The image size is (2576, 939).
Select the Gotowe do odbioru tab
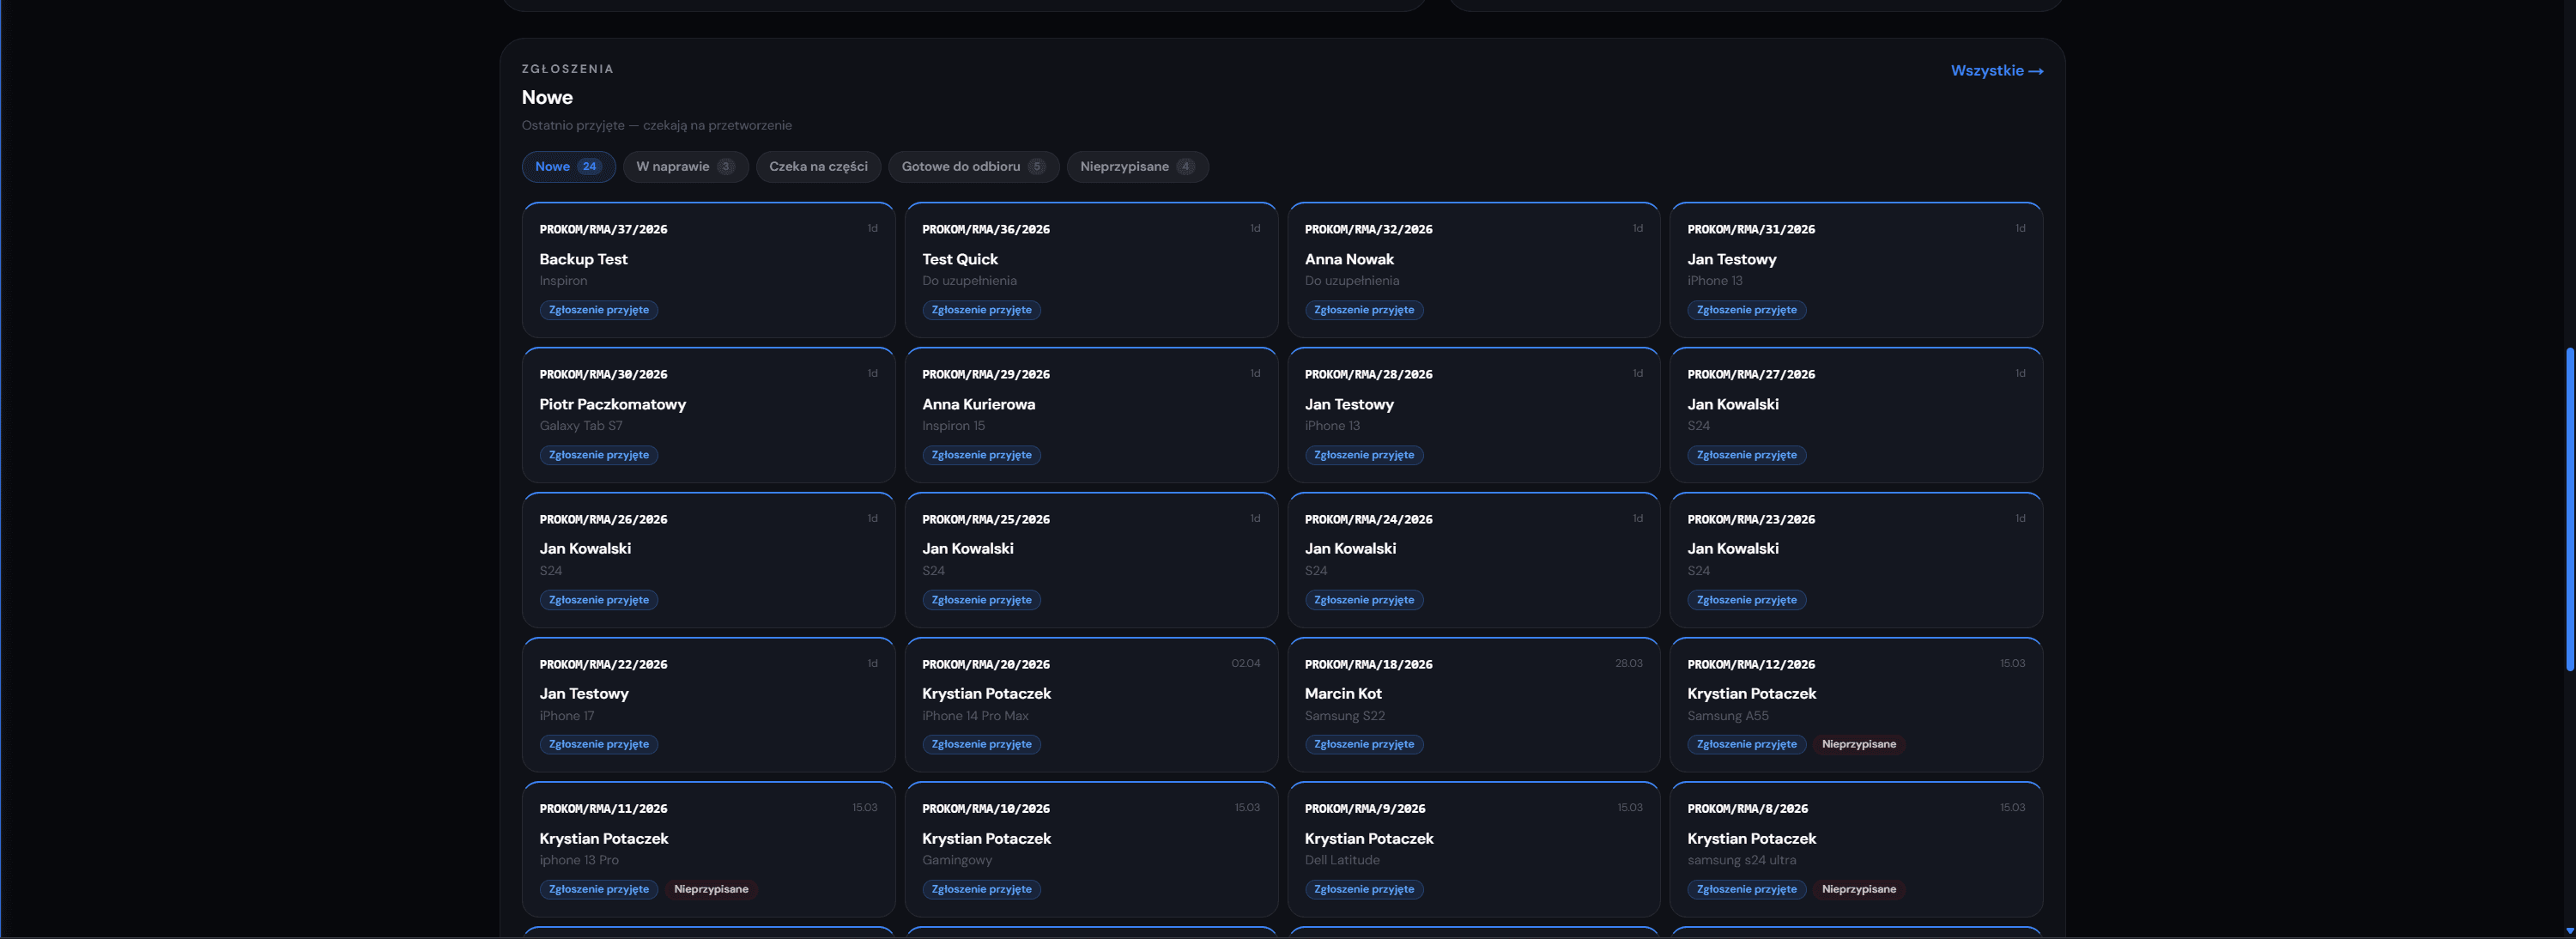pyautogui.click(x=973, y=167)
